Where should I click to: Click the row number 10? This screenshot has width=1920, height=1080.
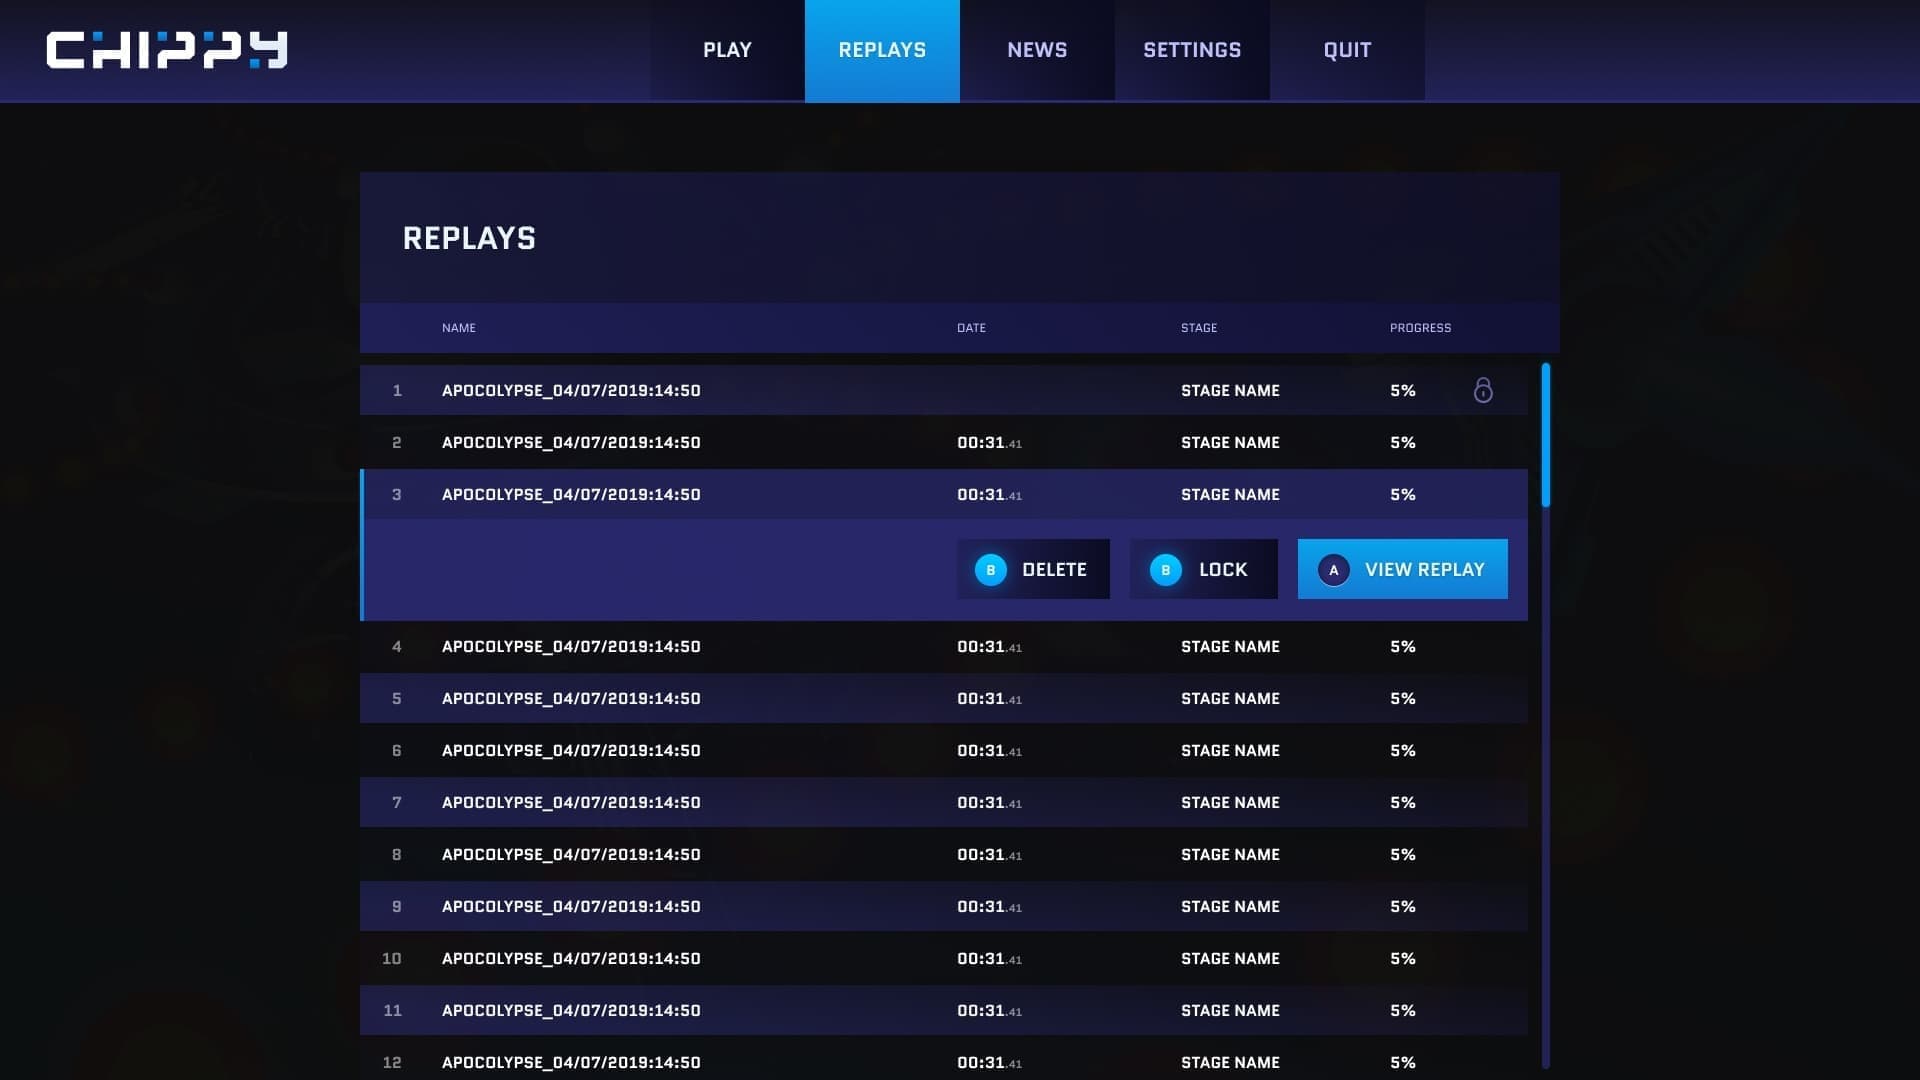pos(392,958)
